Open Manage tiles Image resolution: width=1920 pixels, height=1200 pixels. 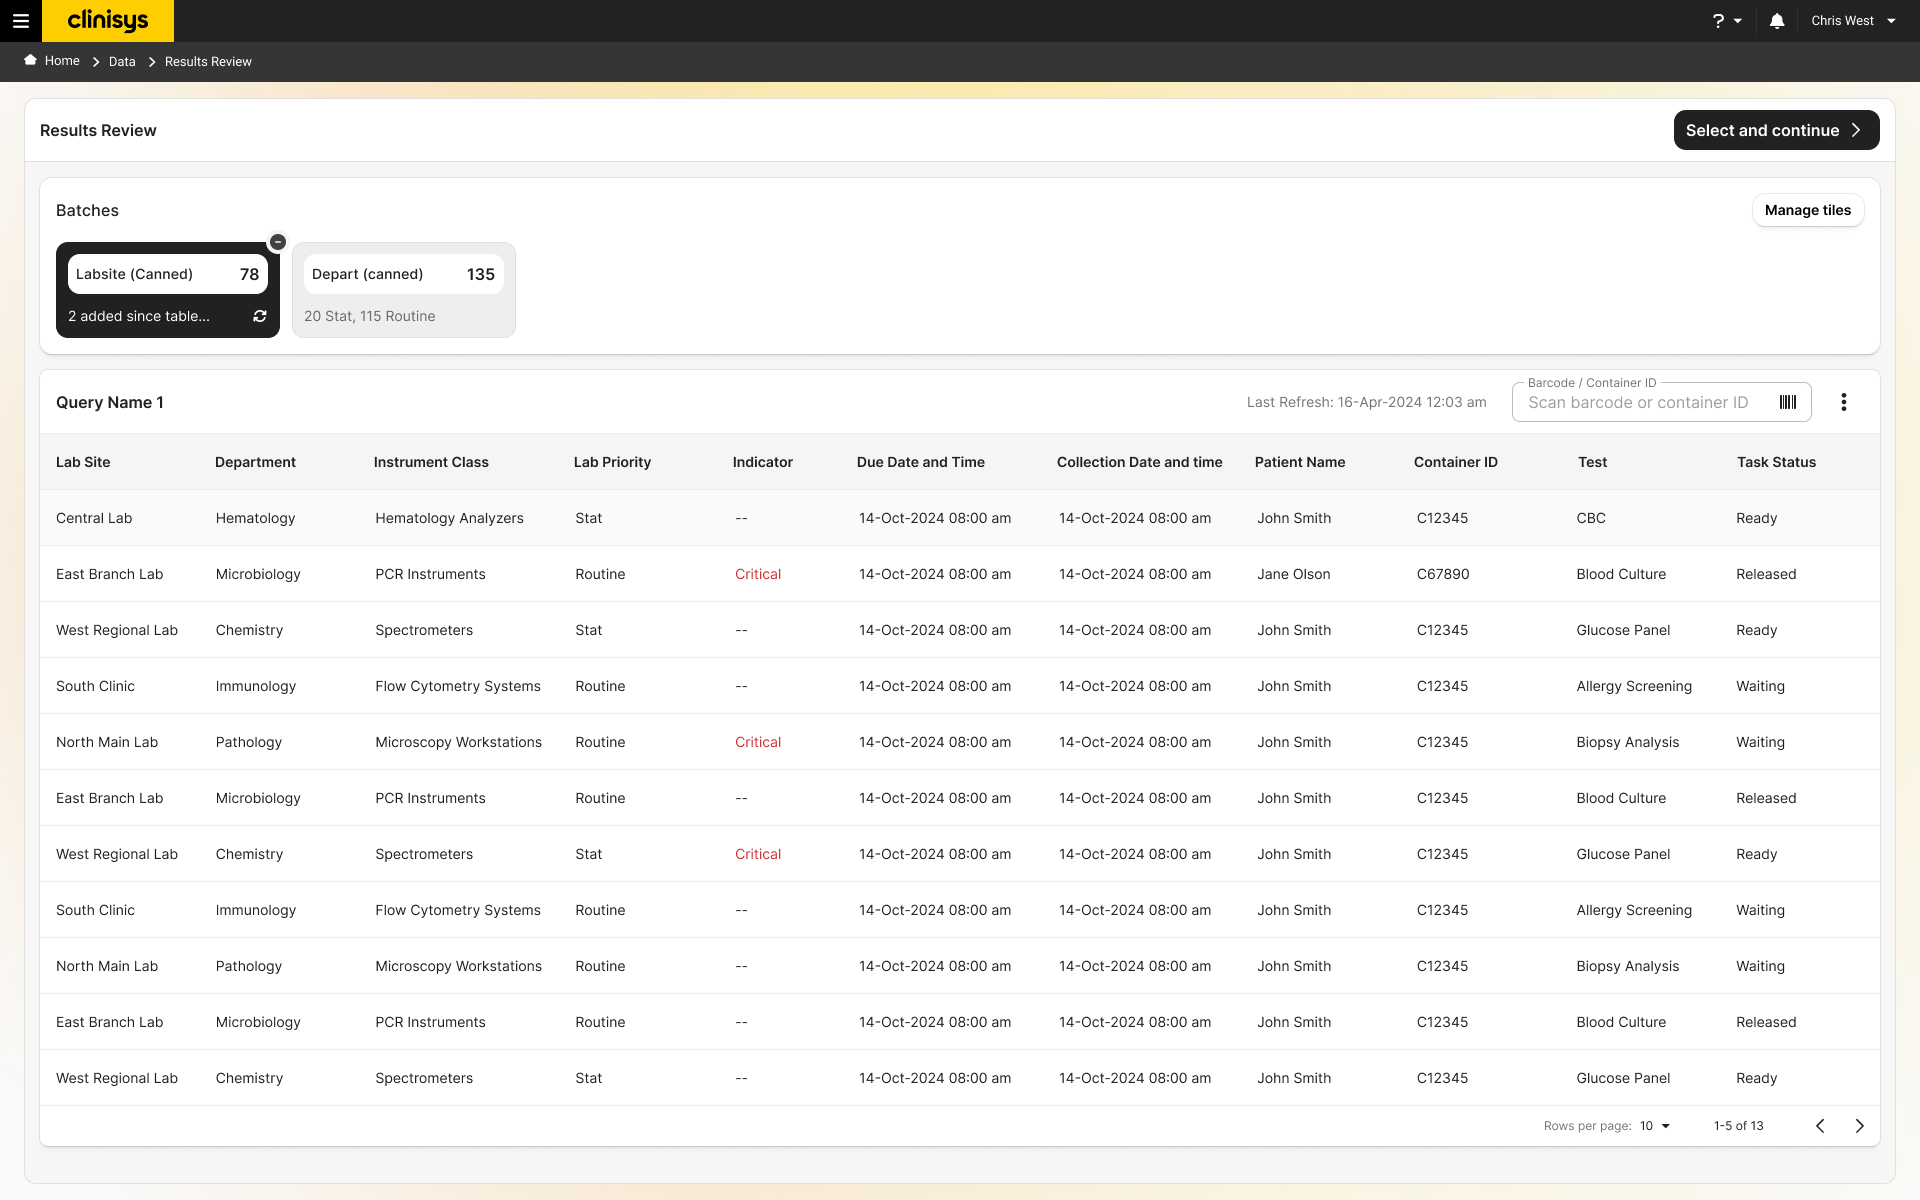(1807, 210)
